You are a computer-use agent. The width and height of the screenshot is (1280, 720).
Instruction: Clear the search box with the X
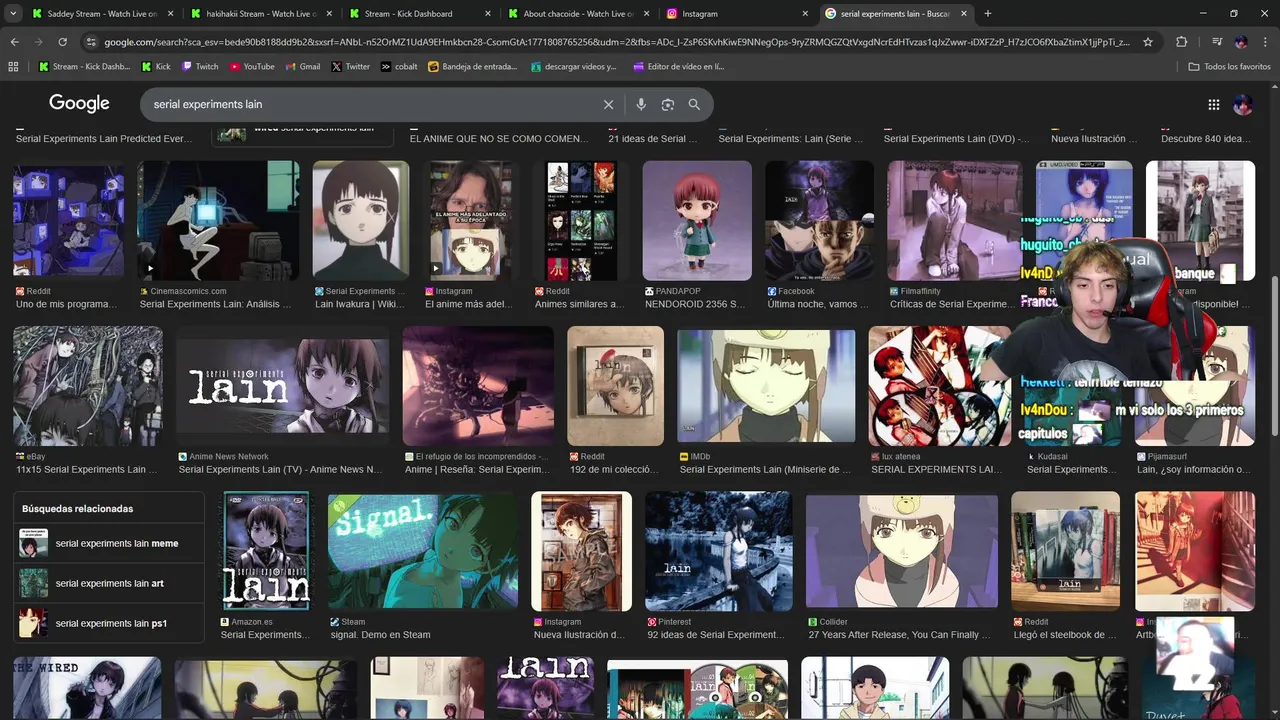coord(608,104)
